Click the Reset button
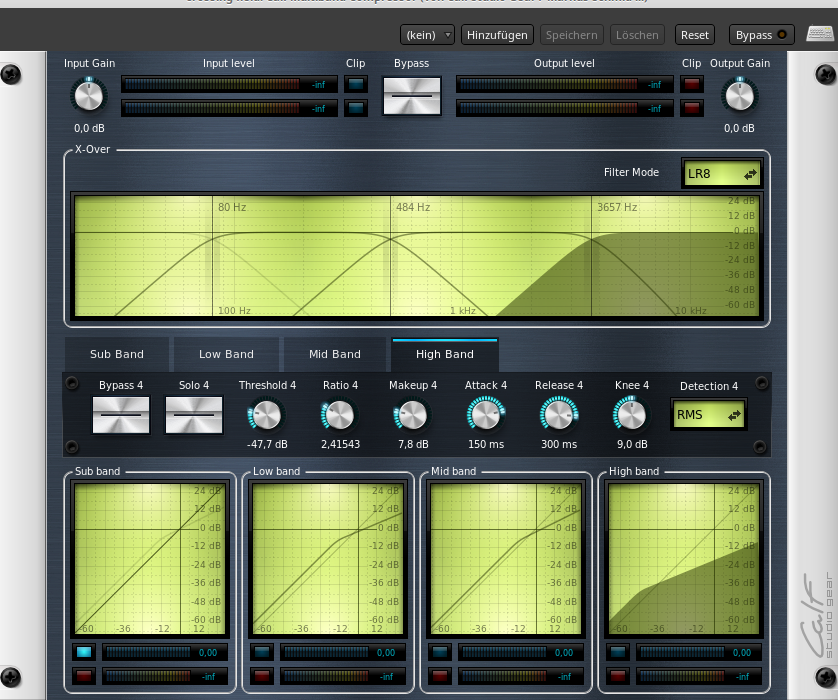Screen dimensions: 838x700 694,35
